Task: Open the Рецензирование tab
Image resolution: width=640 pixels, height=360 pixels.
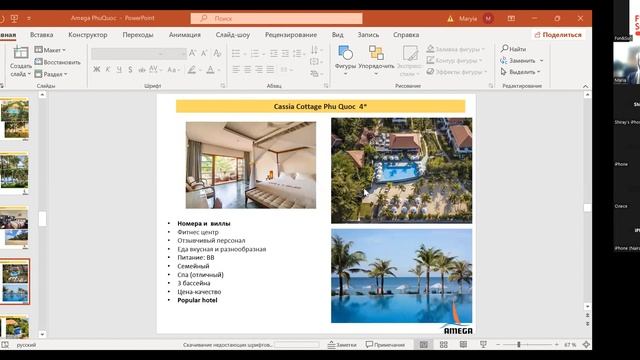Action: point(291,35)
